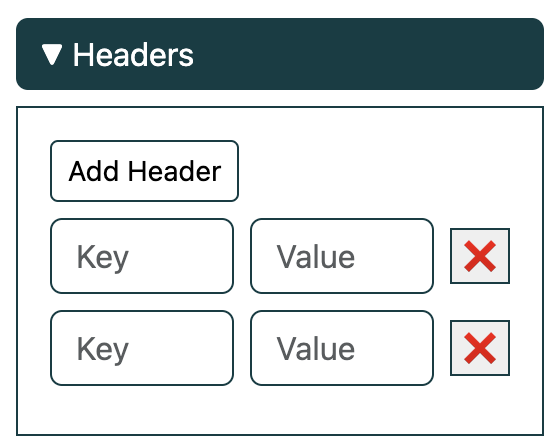Focus the first row Key field

(x=142, y=256)
